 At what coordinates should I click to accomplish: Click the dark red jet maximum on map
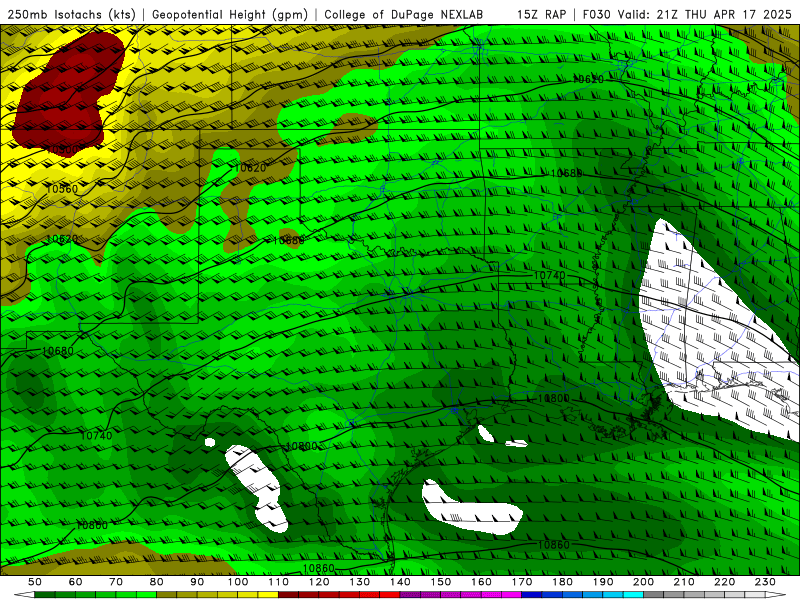[x=66, y=92]
